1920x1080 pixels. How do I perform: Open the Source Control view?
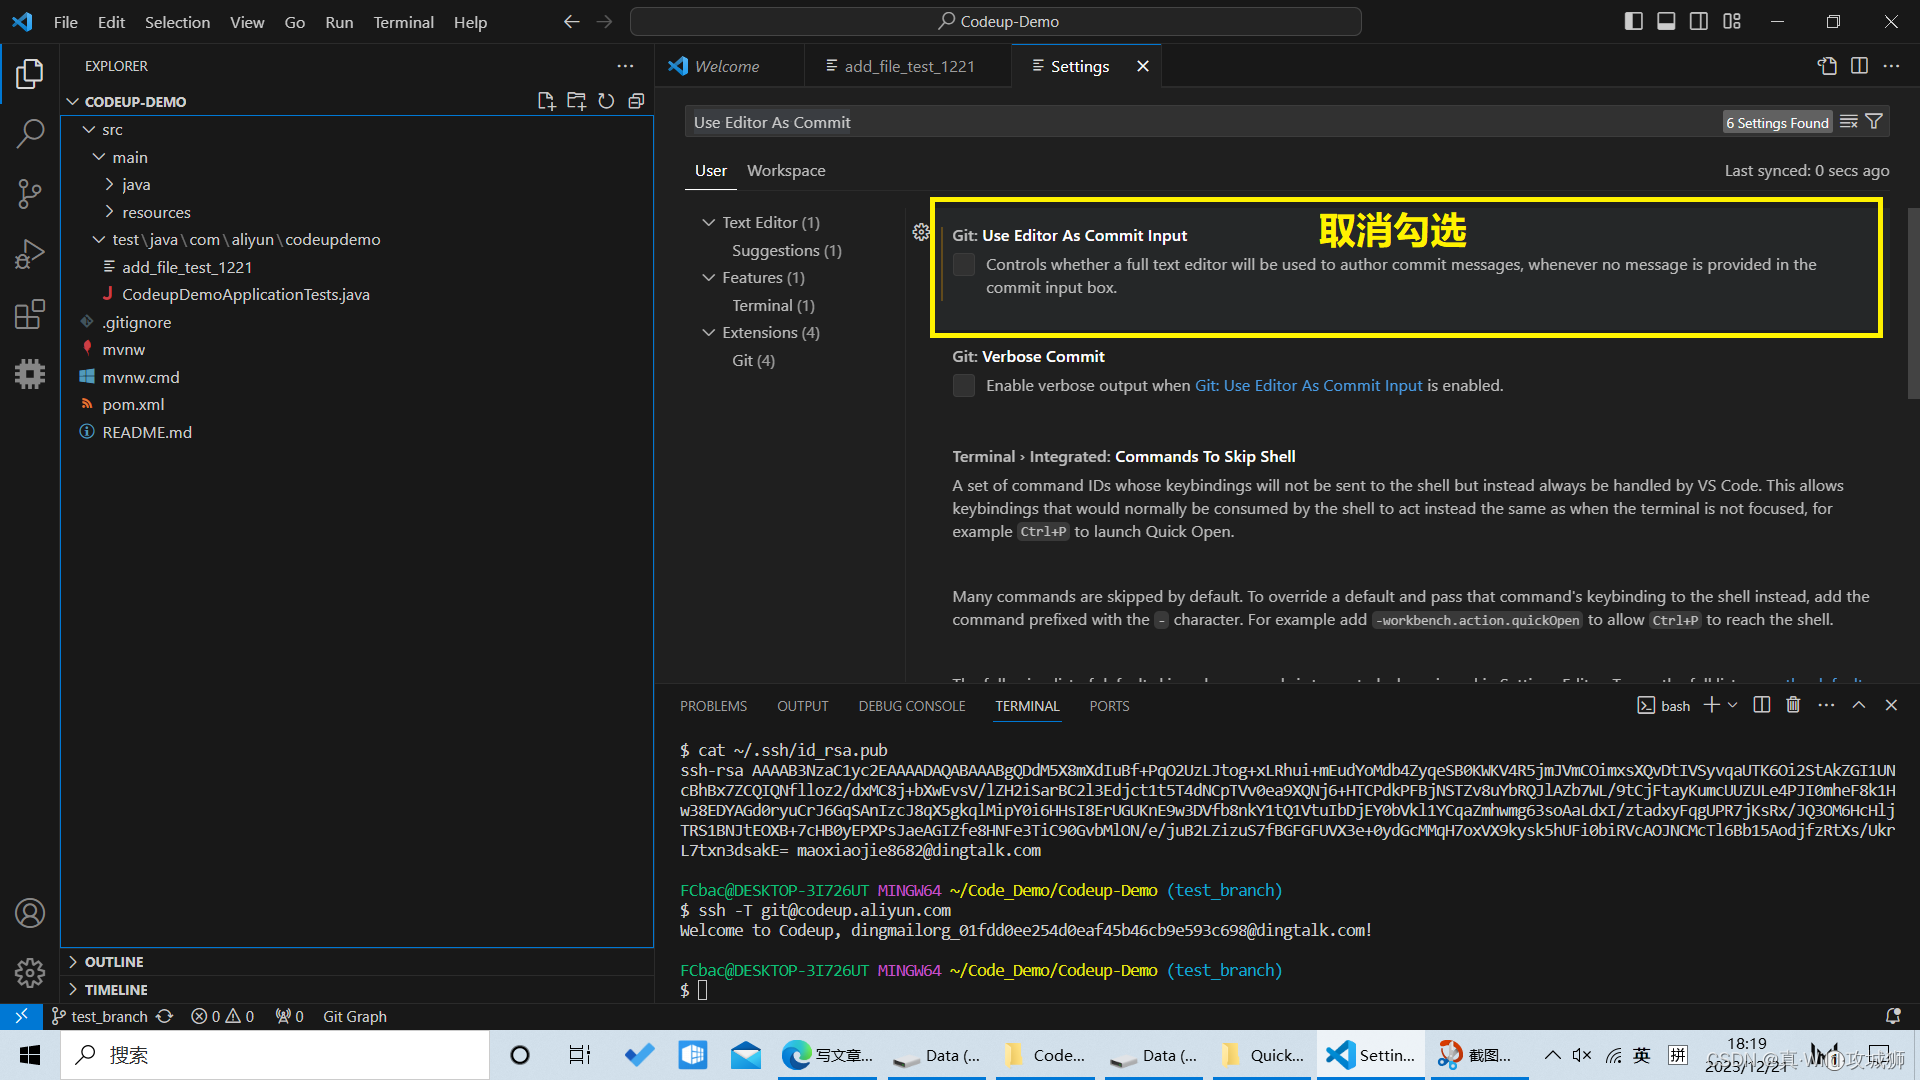coord(29,193)
